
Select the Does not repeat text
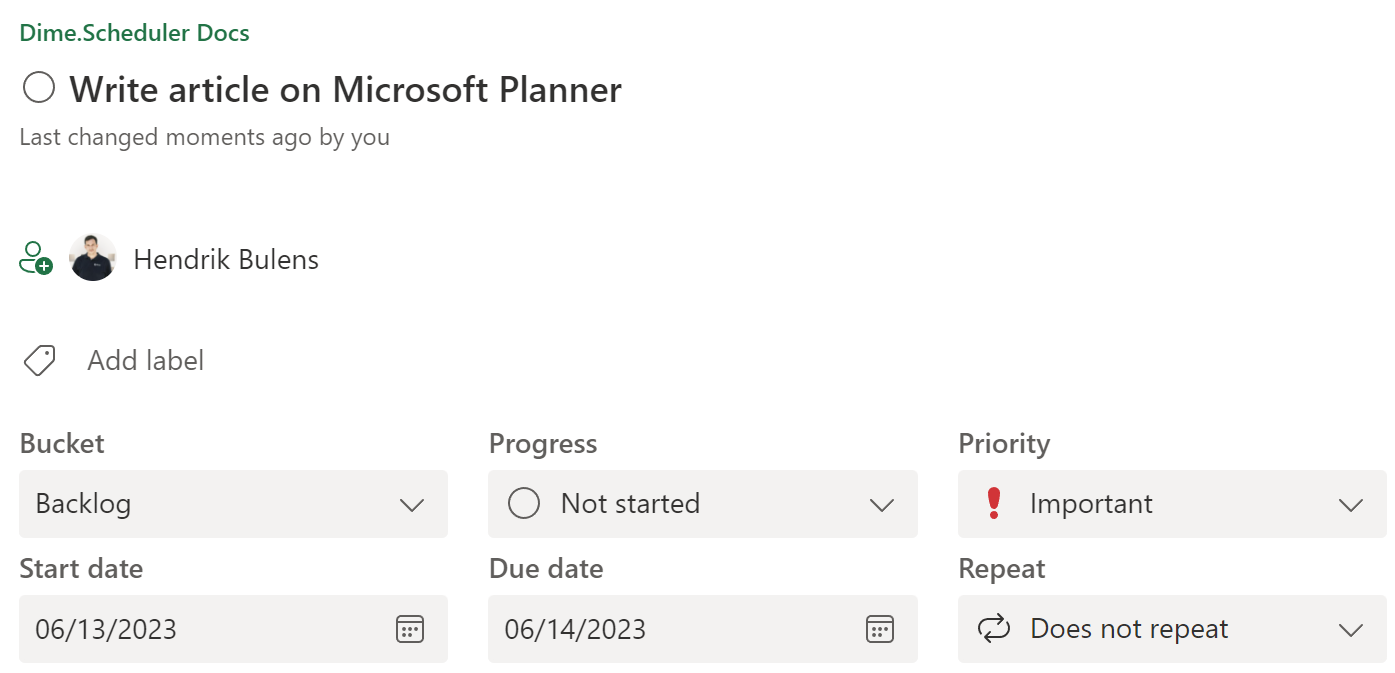(x=1129, y=629)
